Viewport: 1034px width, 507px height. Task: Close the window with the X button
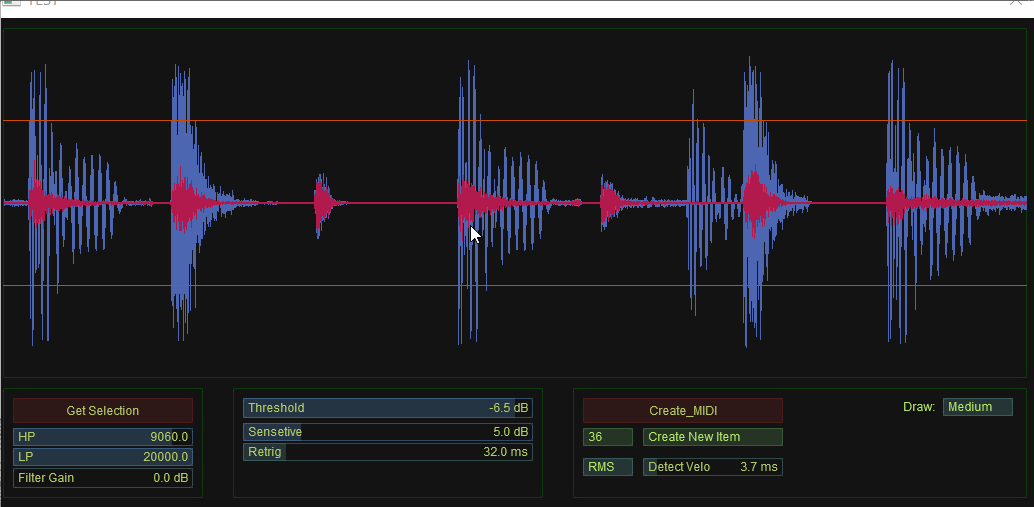pos(1017,3)
